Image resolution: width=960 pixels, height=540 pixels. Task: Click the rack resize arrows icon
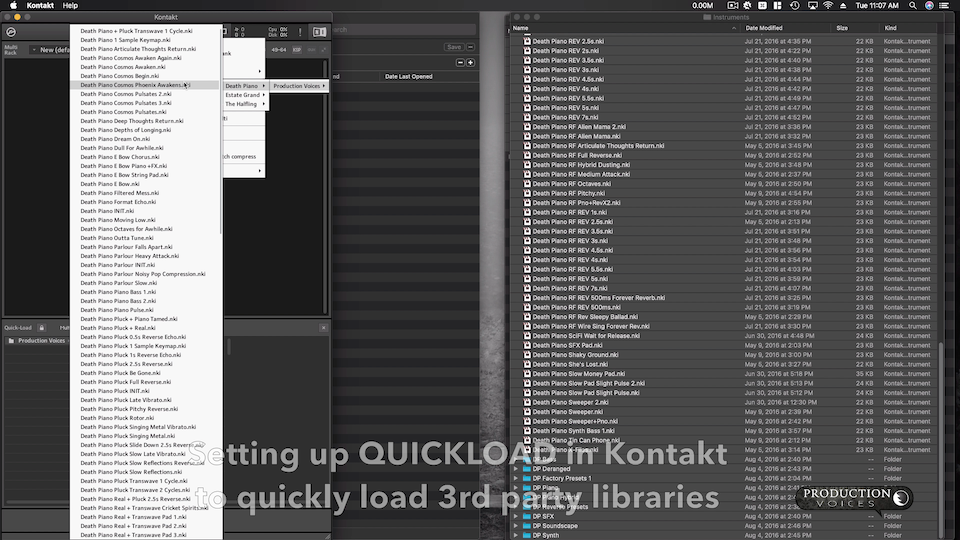click(323, 50)
